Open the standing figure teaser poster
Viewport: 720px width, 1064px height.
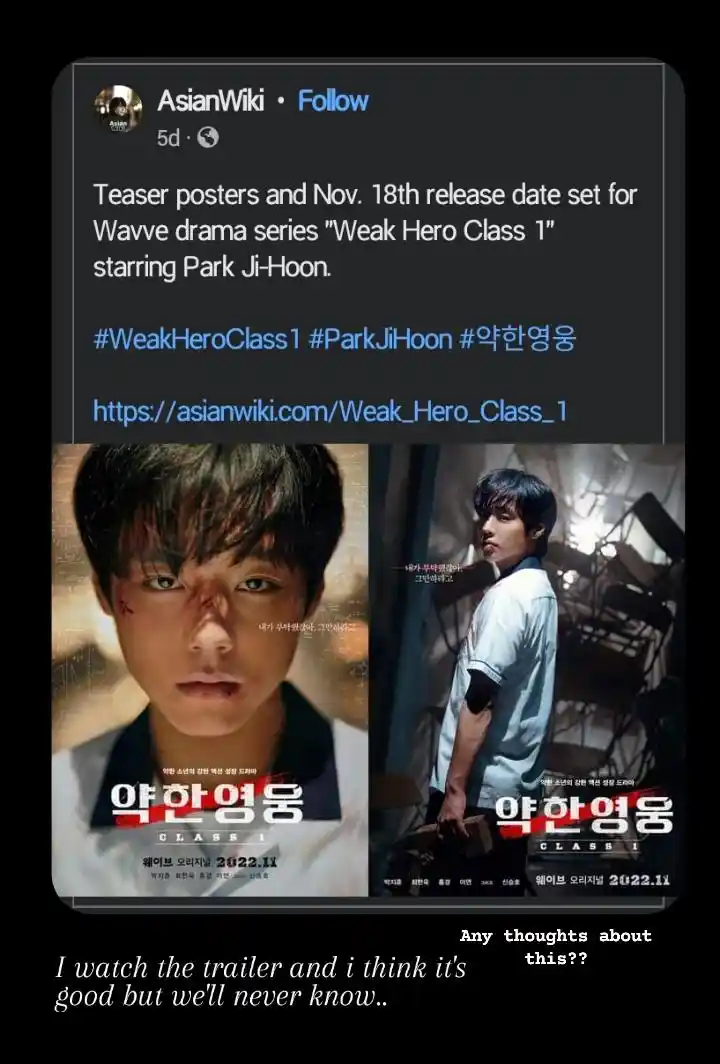(x=527, y=670)
